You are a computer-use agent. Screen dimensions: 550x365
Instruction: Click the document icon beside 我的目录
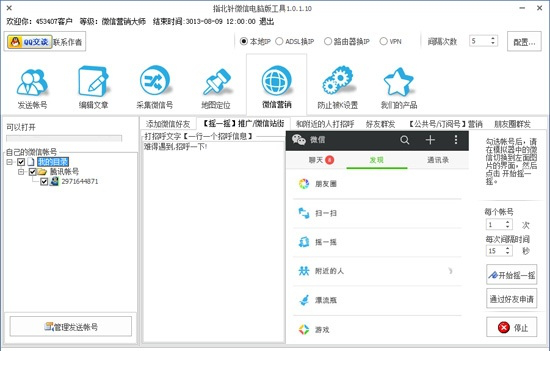pos(31,162)
